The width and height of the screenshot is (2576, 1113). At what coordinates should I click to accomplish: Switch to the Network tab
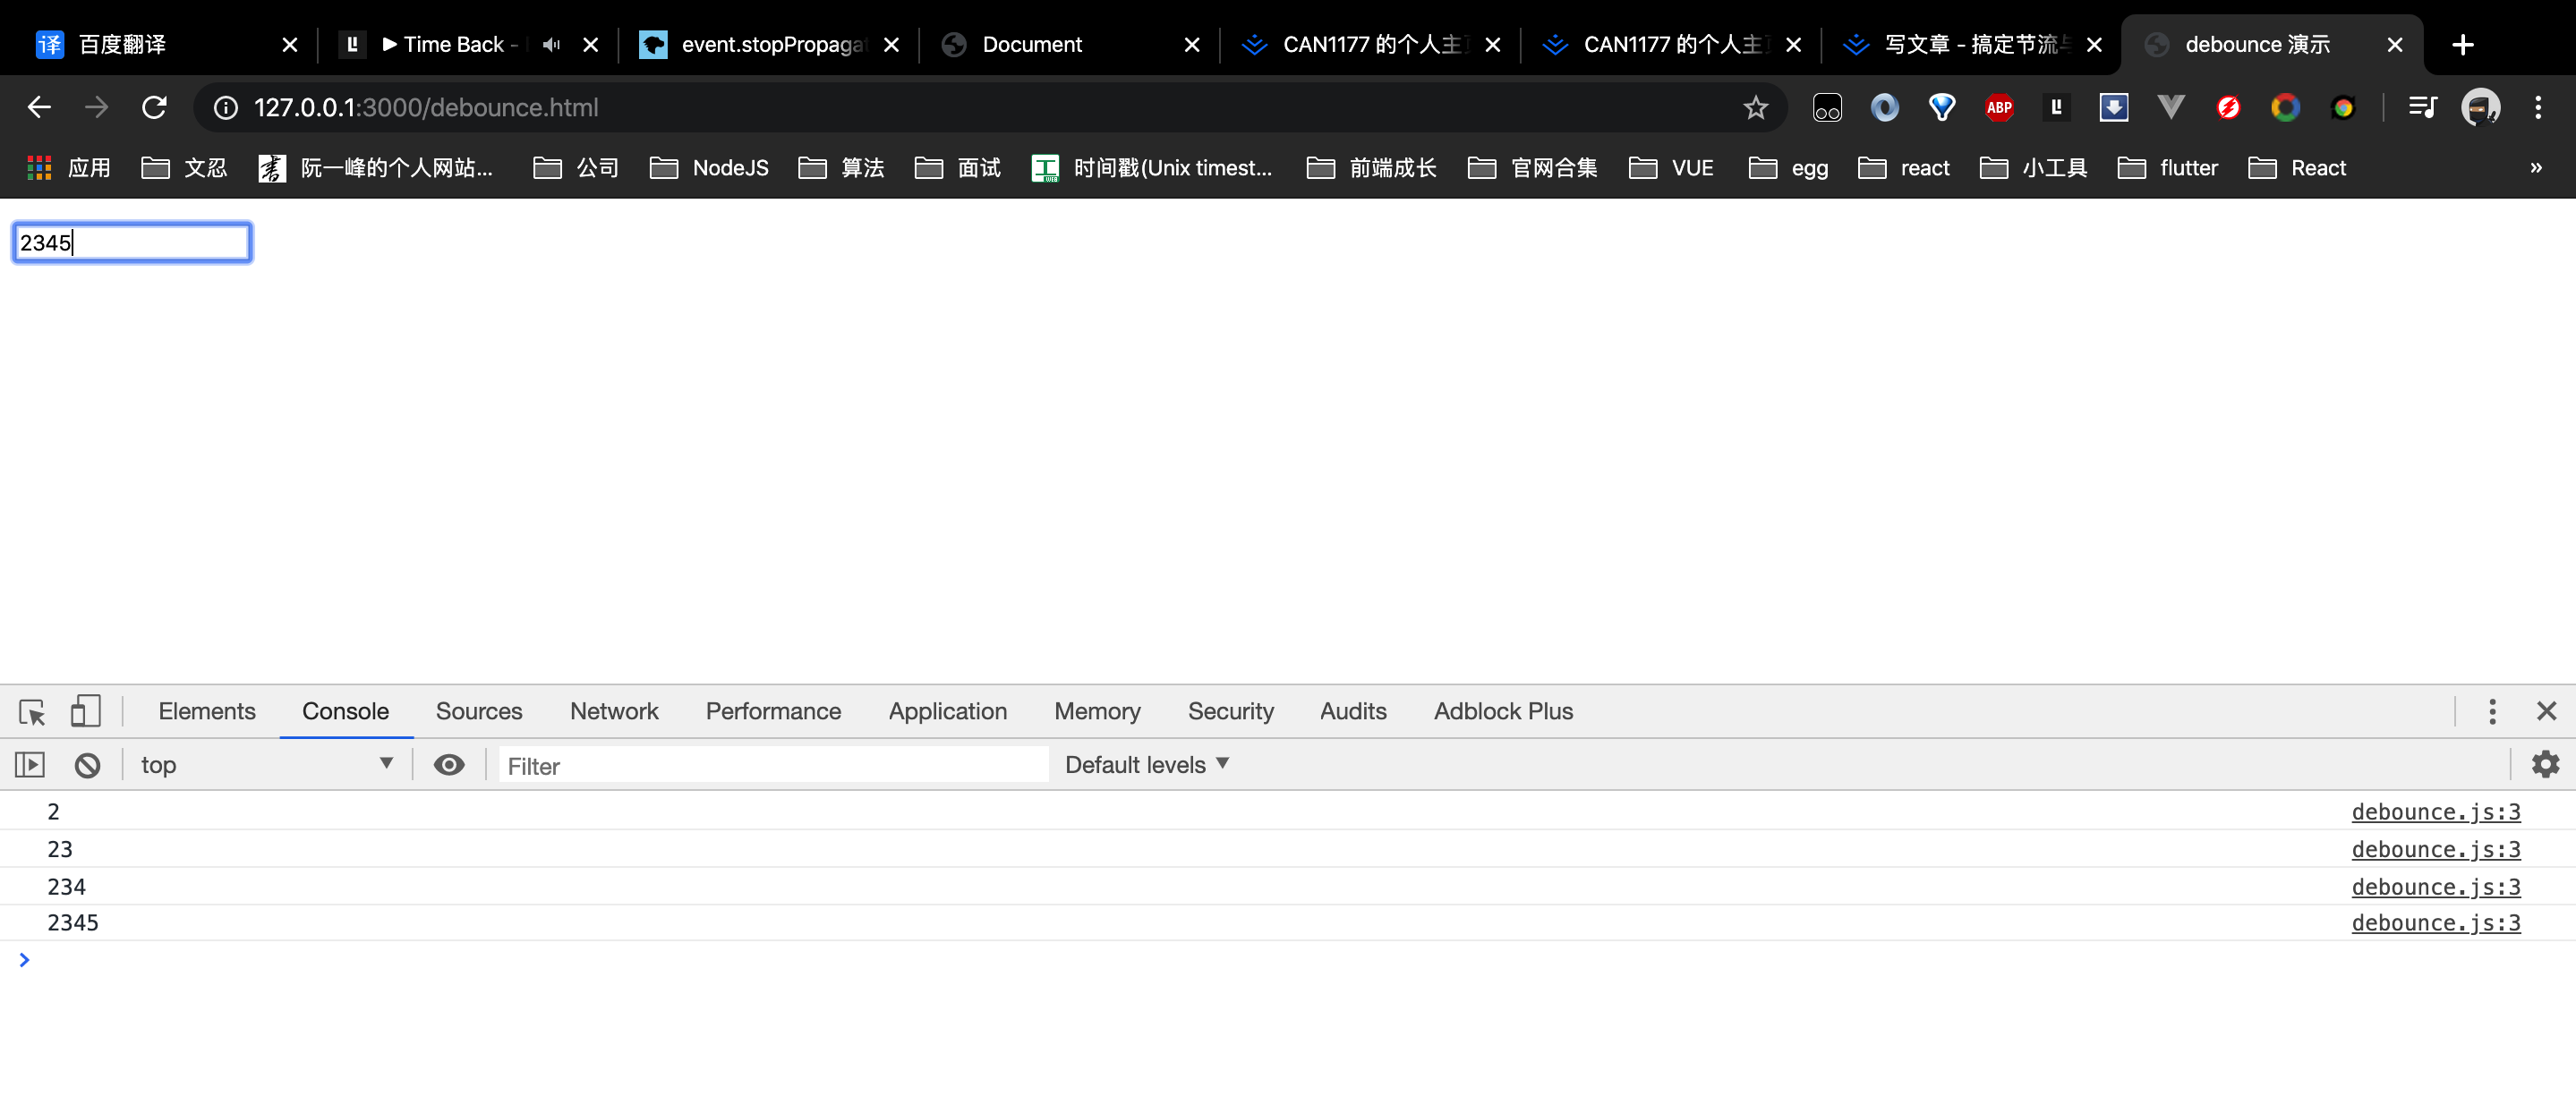coord(613,711)
